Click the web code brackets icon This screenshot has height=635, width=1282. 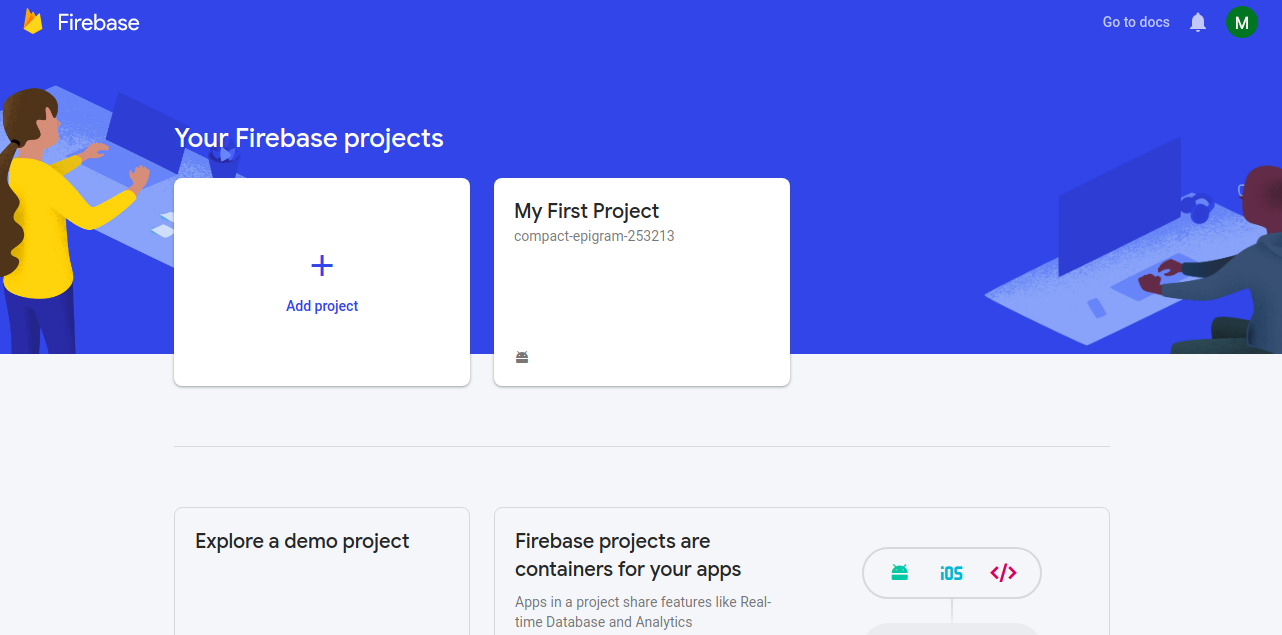1003,573
